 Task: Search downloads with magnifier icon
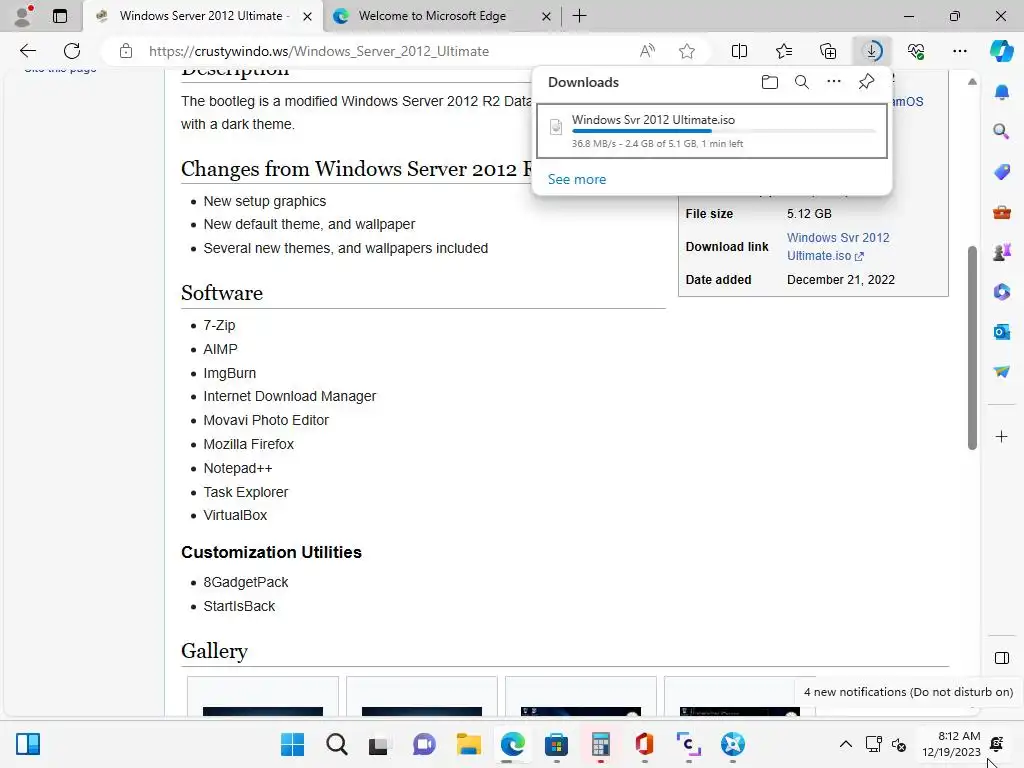coord(801,82)
